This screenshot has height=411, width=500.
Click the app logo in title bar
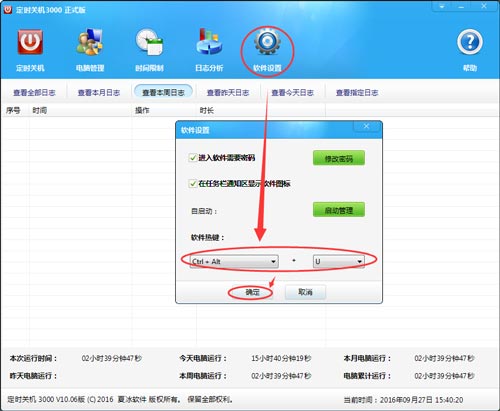[x=8, y=10]
